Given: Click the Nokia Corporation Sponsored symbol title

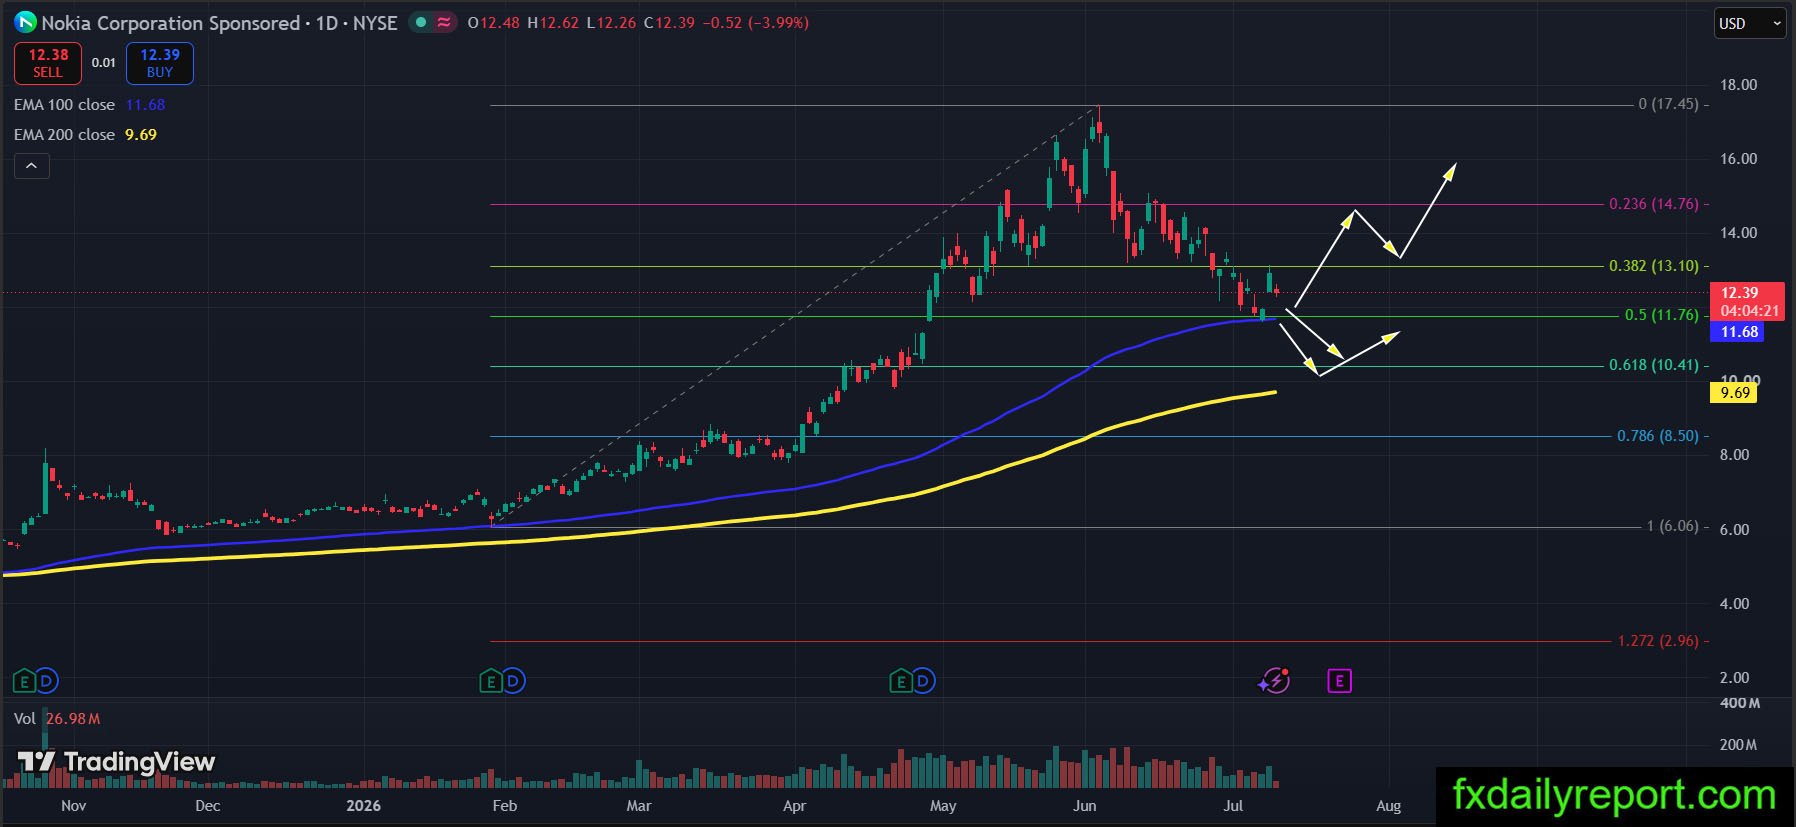Looking at the screenshot, I should [x=171, y=23].
